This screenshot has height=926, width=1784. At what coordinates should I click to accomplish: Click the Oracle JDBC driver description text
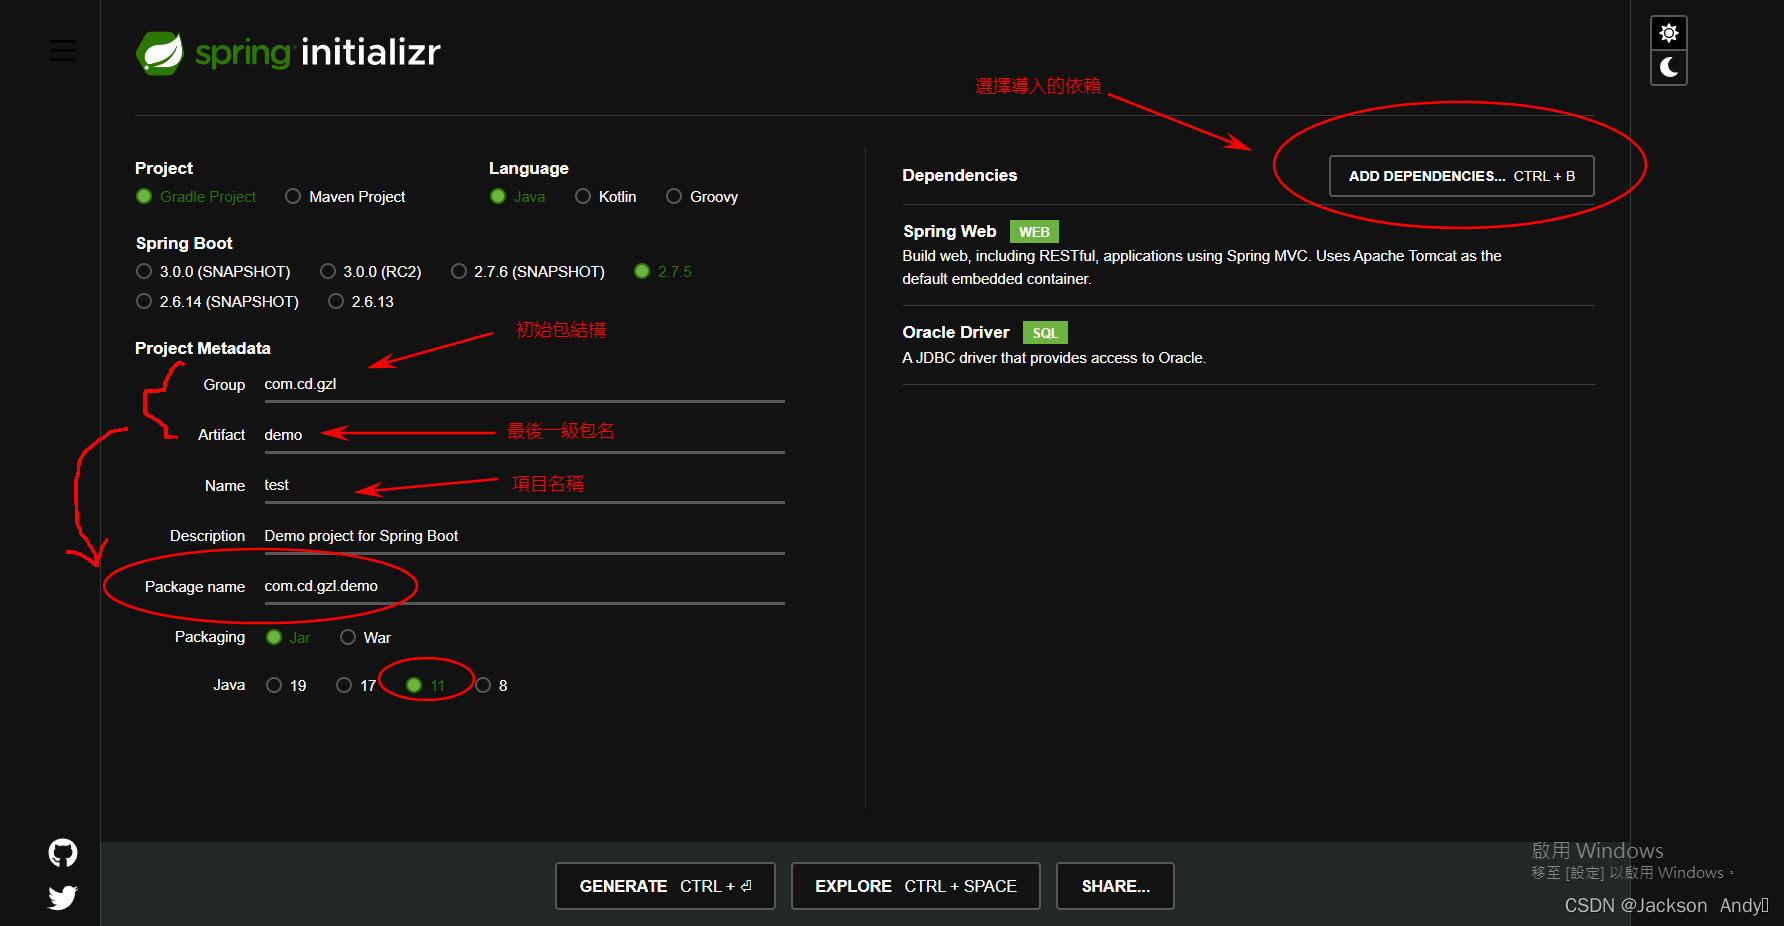[x=1054, y=358]
